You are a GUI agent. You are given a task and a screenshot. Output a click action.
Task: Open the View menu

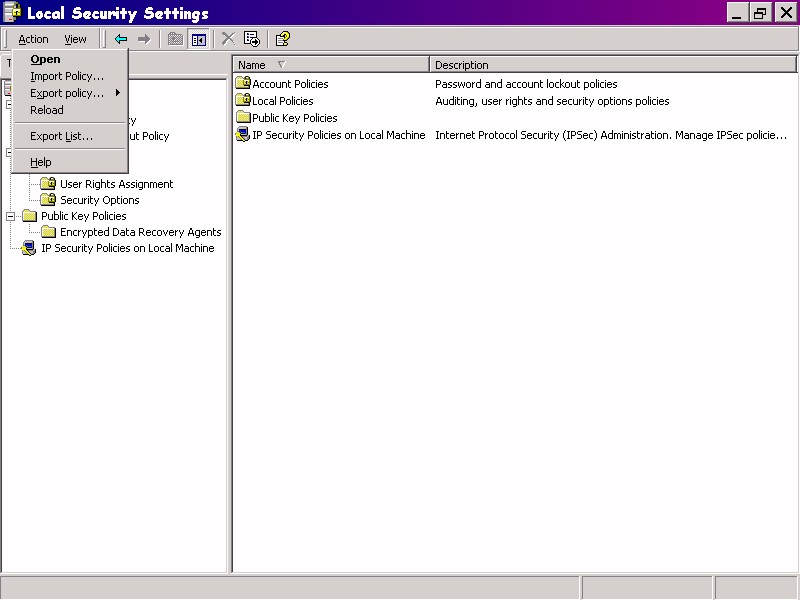[x=75, y=39]
